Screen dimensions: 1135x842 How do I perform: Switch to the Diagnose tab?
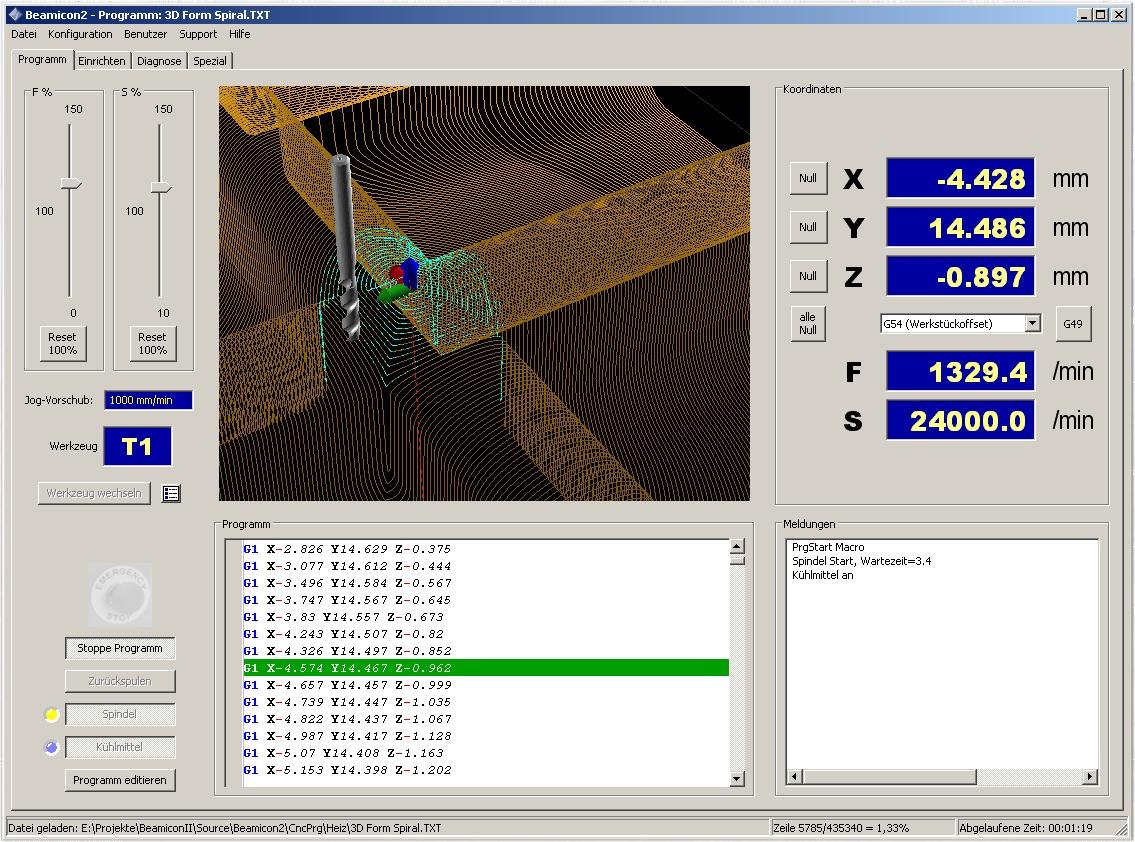point(159,61)
